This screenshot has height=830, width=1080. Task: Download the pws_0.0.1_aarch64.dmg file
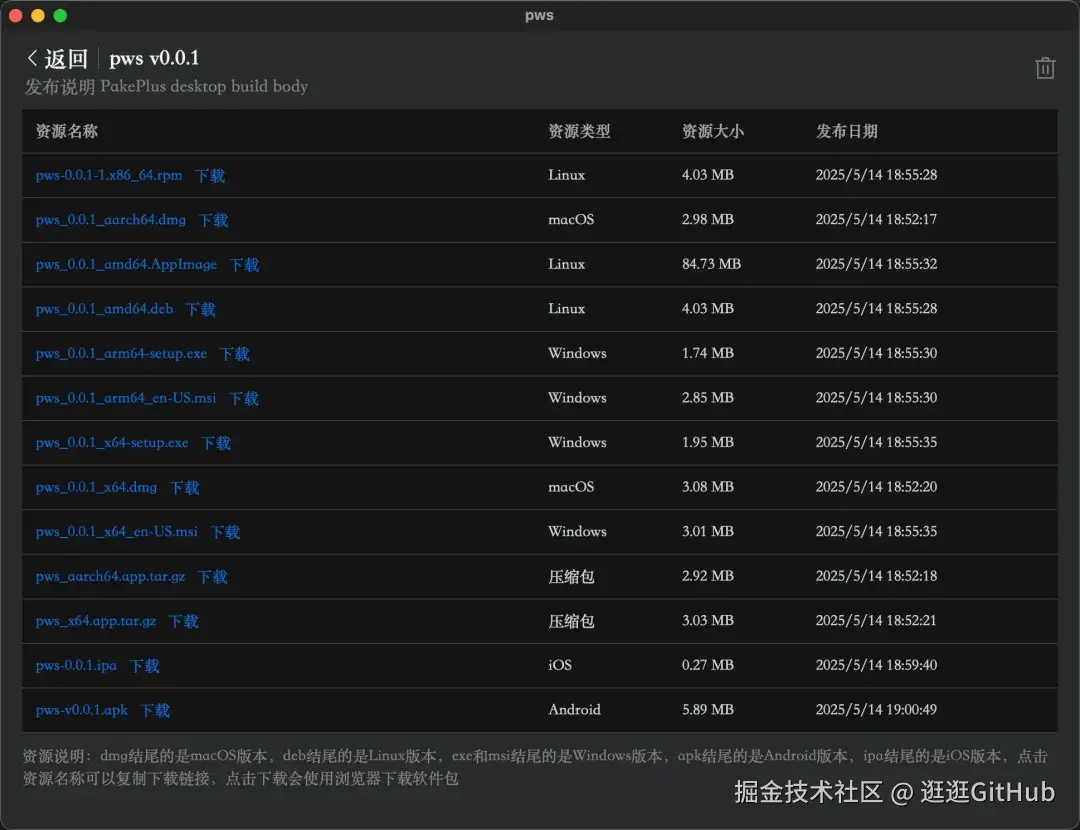[212, 220]
